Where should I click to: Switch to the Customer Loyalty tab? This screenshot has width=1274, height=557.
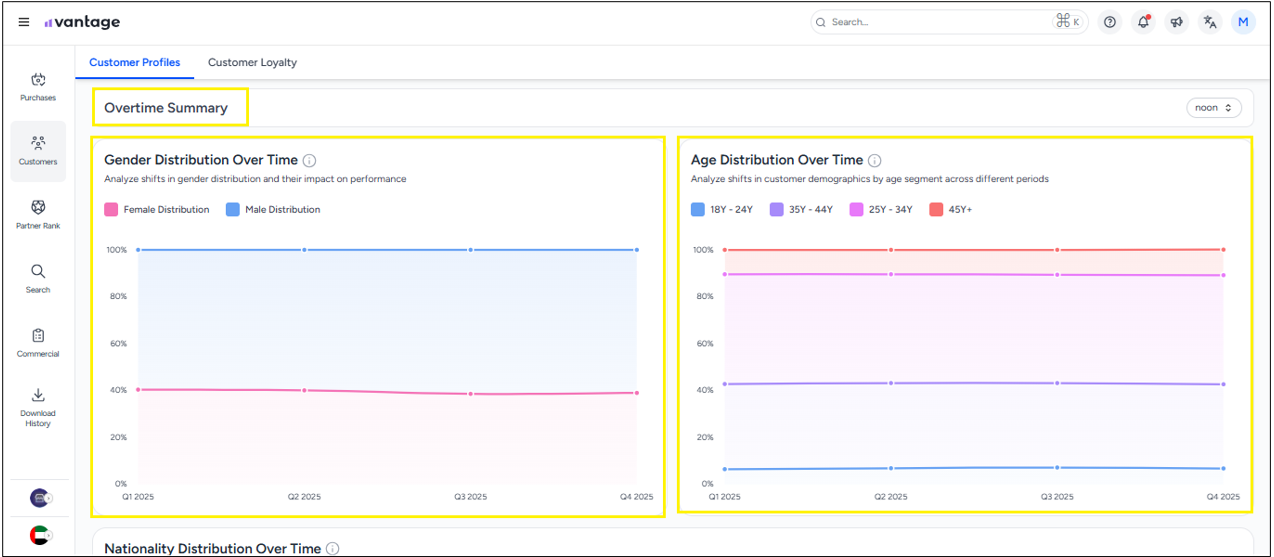point(252,62)
